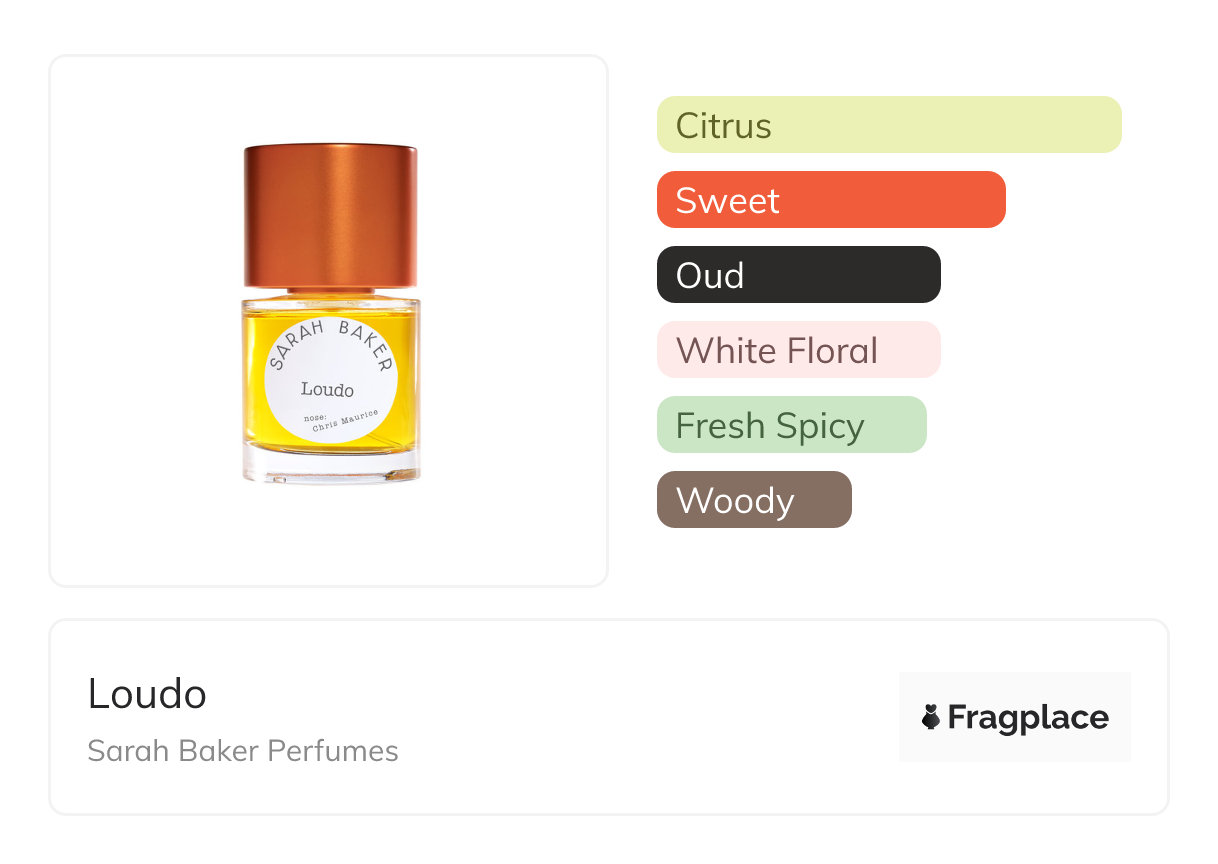Viewport: 1218px width, 864px height.
Task: Select the Sweet accord bar
Action: pos(830,200)
